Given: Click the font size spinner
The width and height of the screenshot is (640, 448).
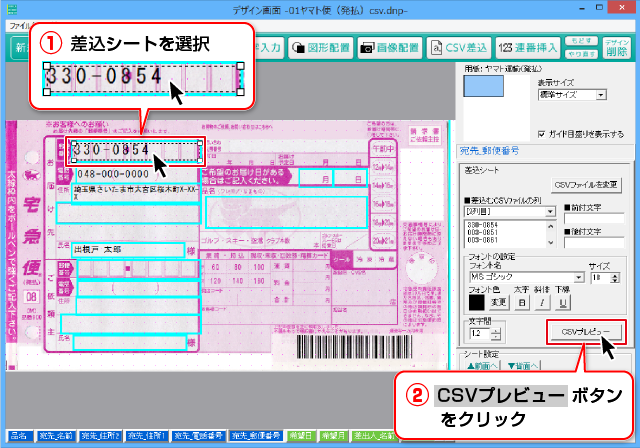Looking at the screenshot, I should point(615,277).
